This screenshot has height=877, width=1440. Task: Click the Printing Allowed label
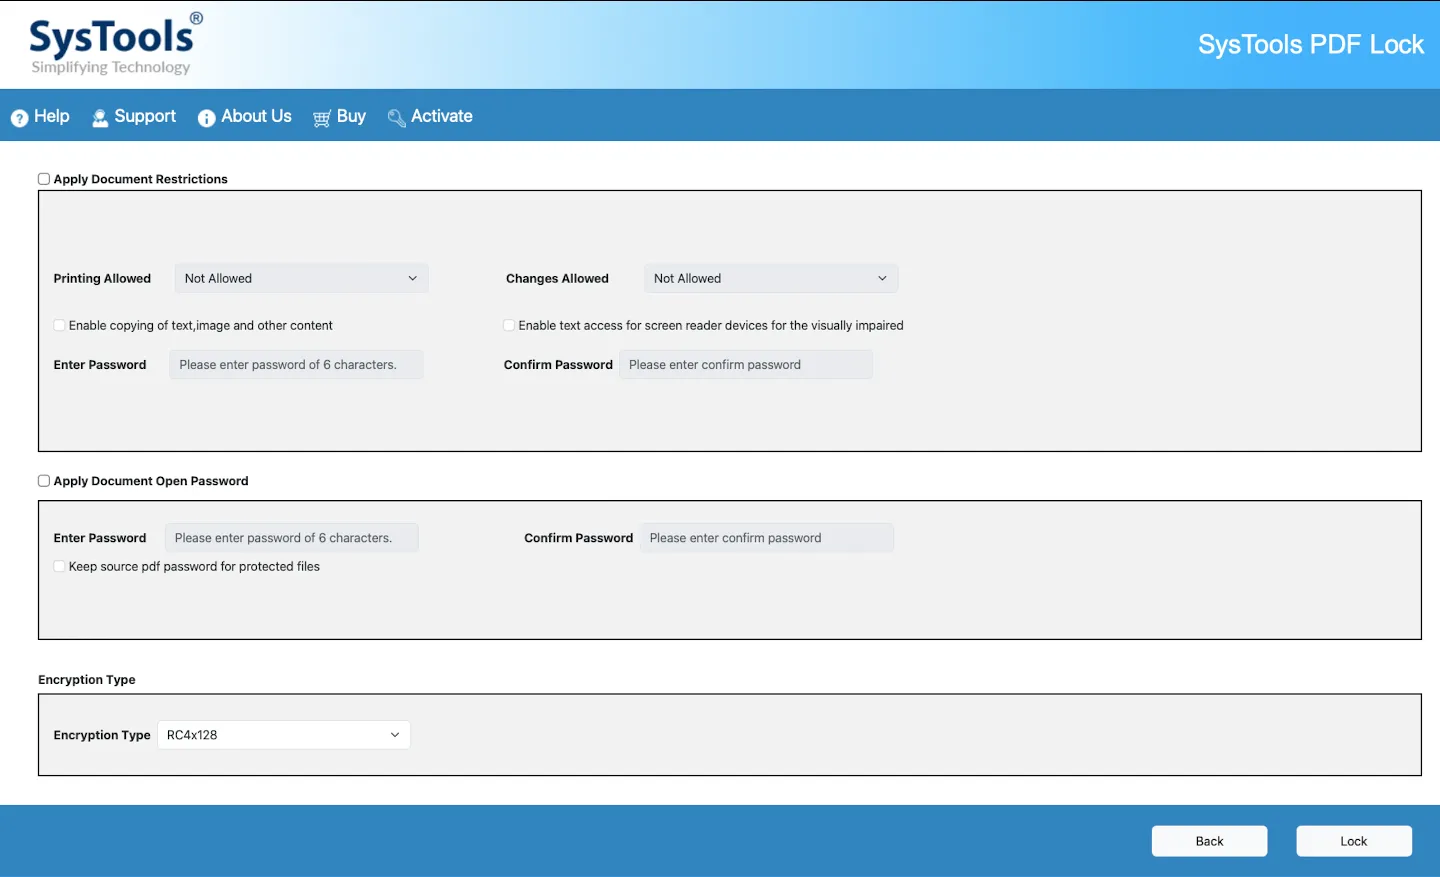[102, 279]
